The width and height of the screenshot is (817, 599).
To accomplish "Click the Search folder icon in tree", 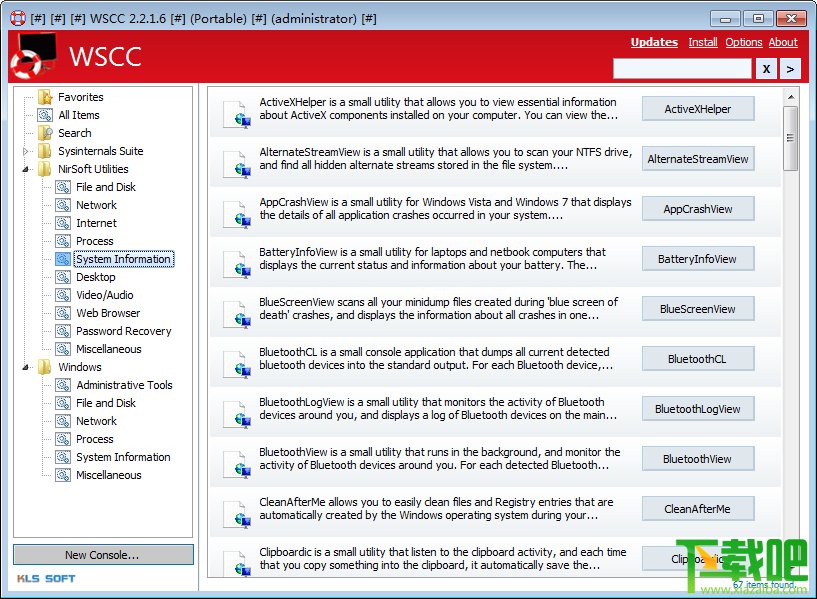I will (x=45, y=133).
